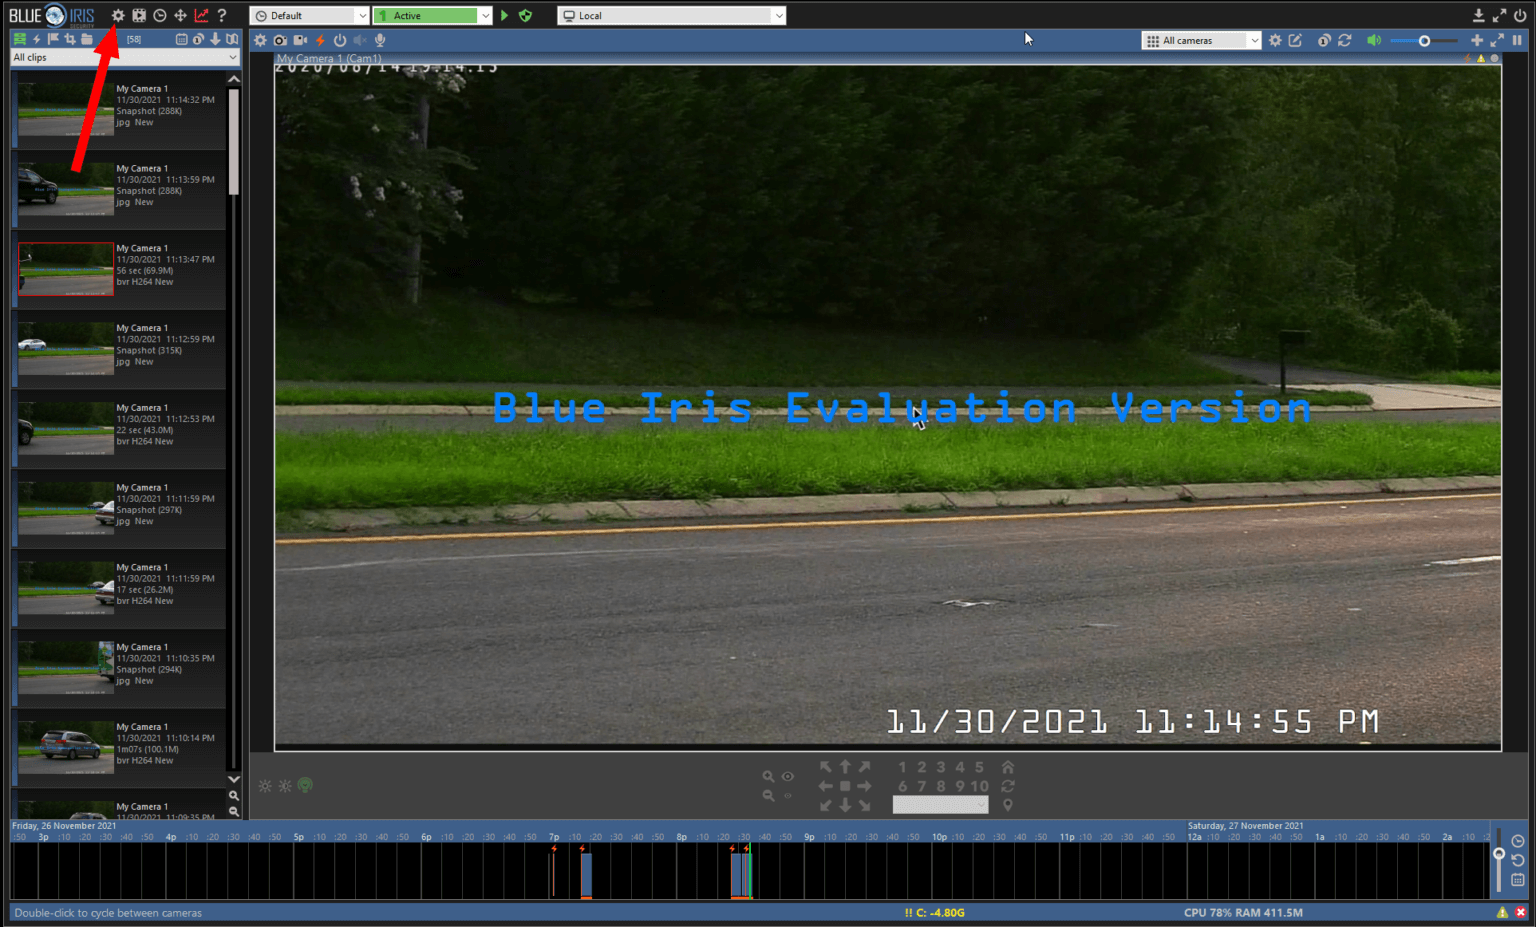Click PTZ preset number 5
Viewport: 1536px width, 927px height.
979,767
